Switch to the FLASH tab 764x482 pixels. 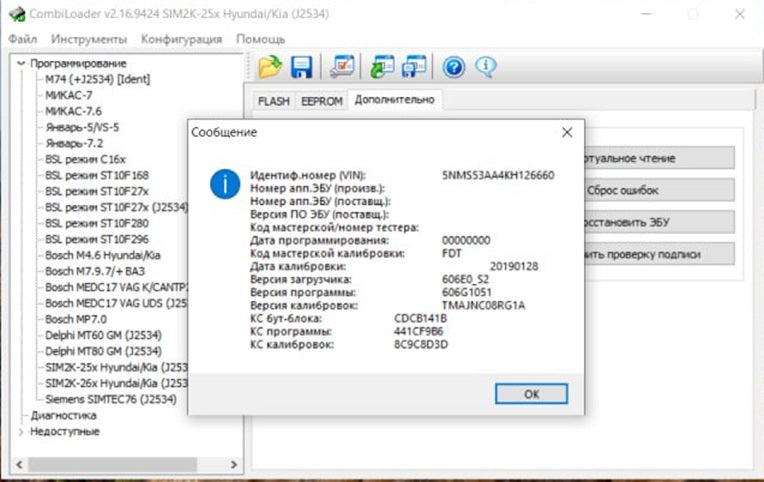(273, 101)
